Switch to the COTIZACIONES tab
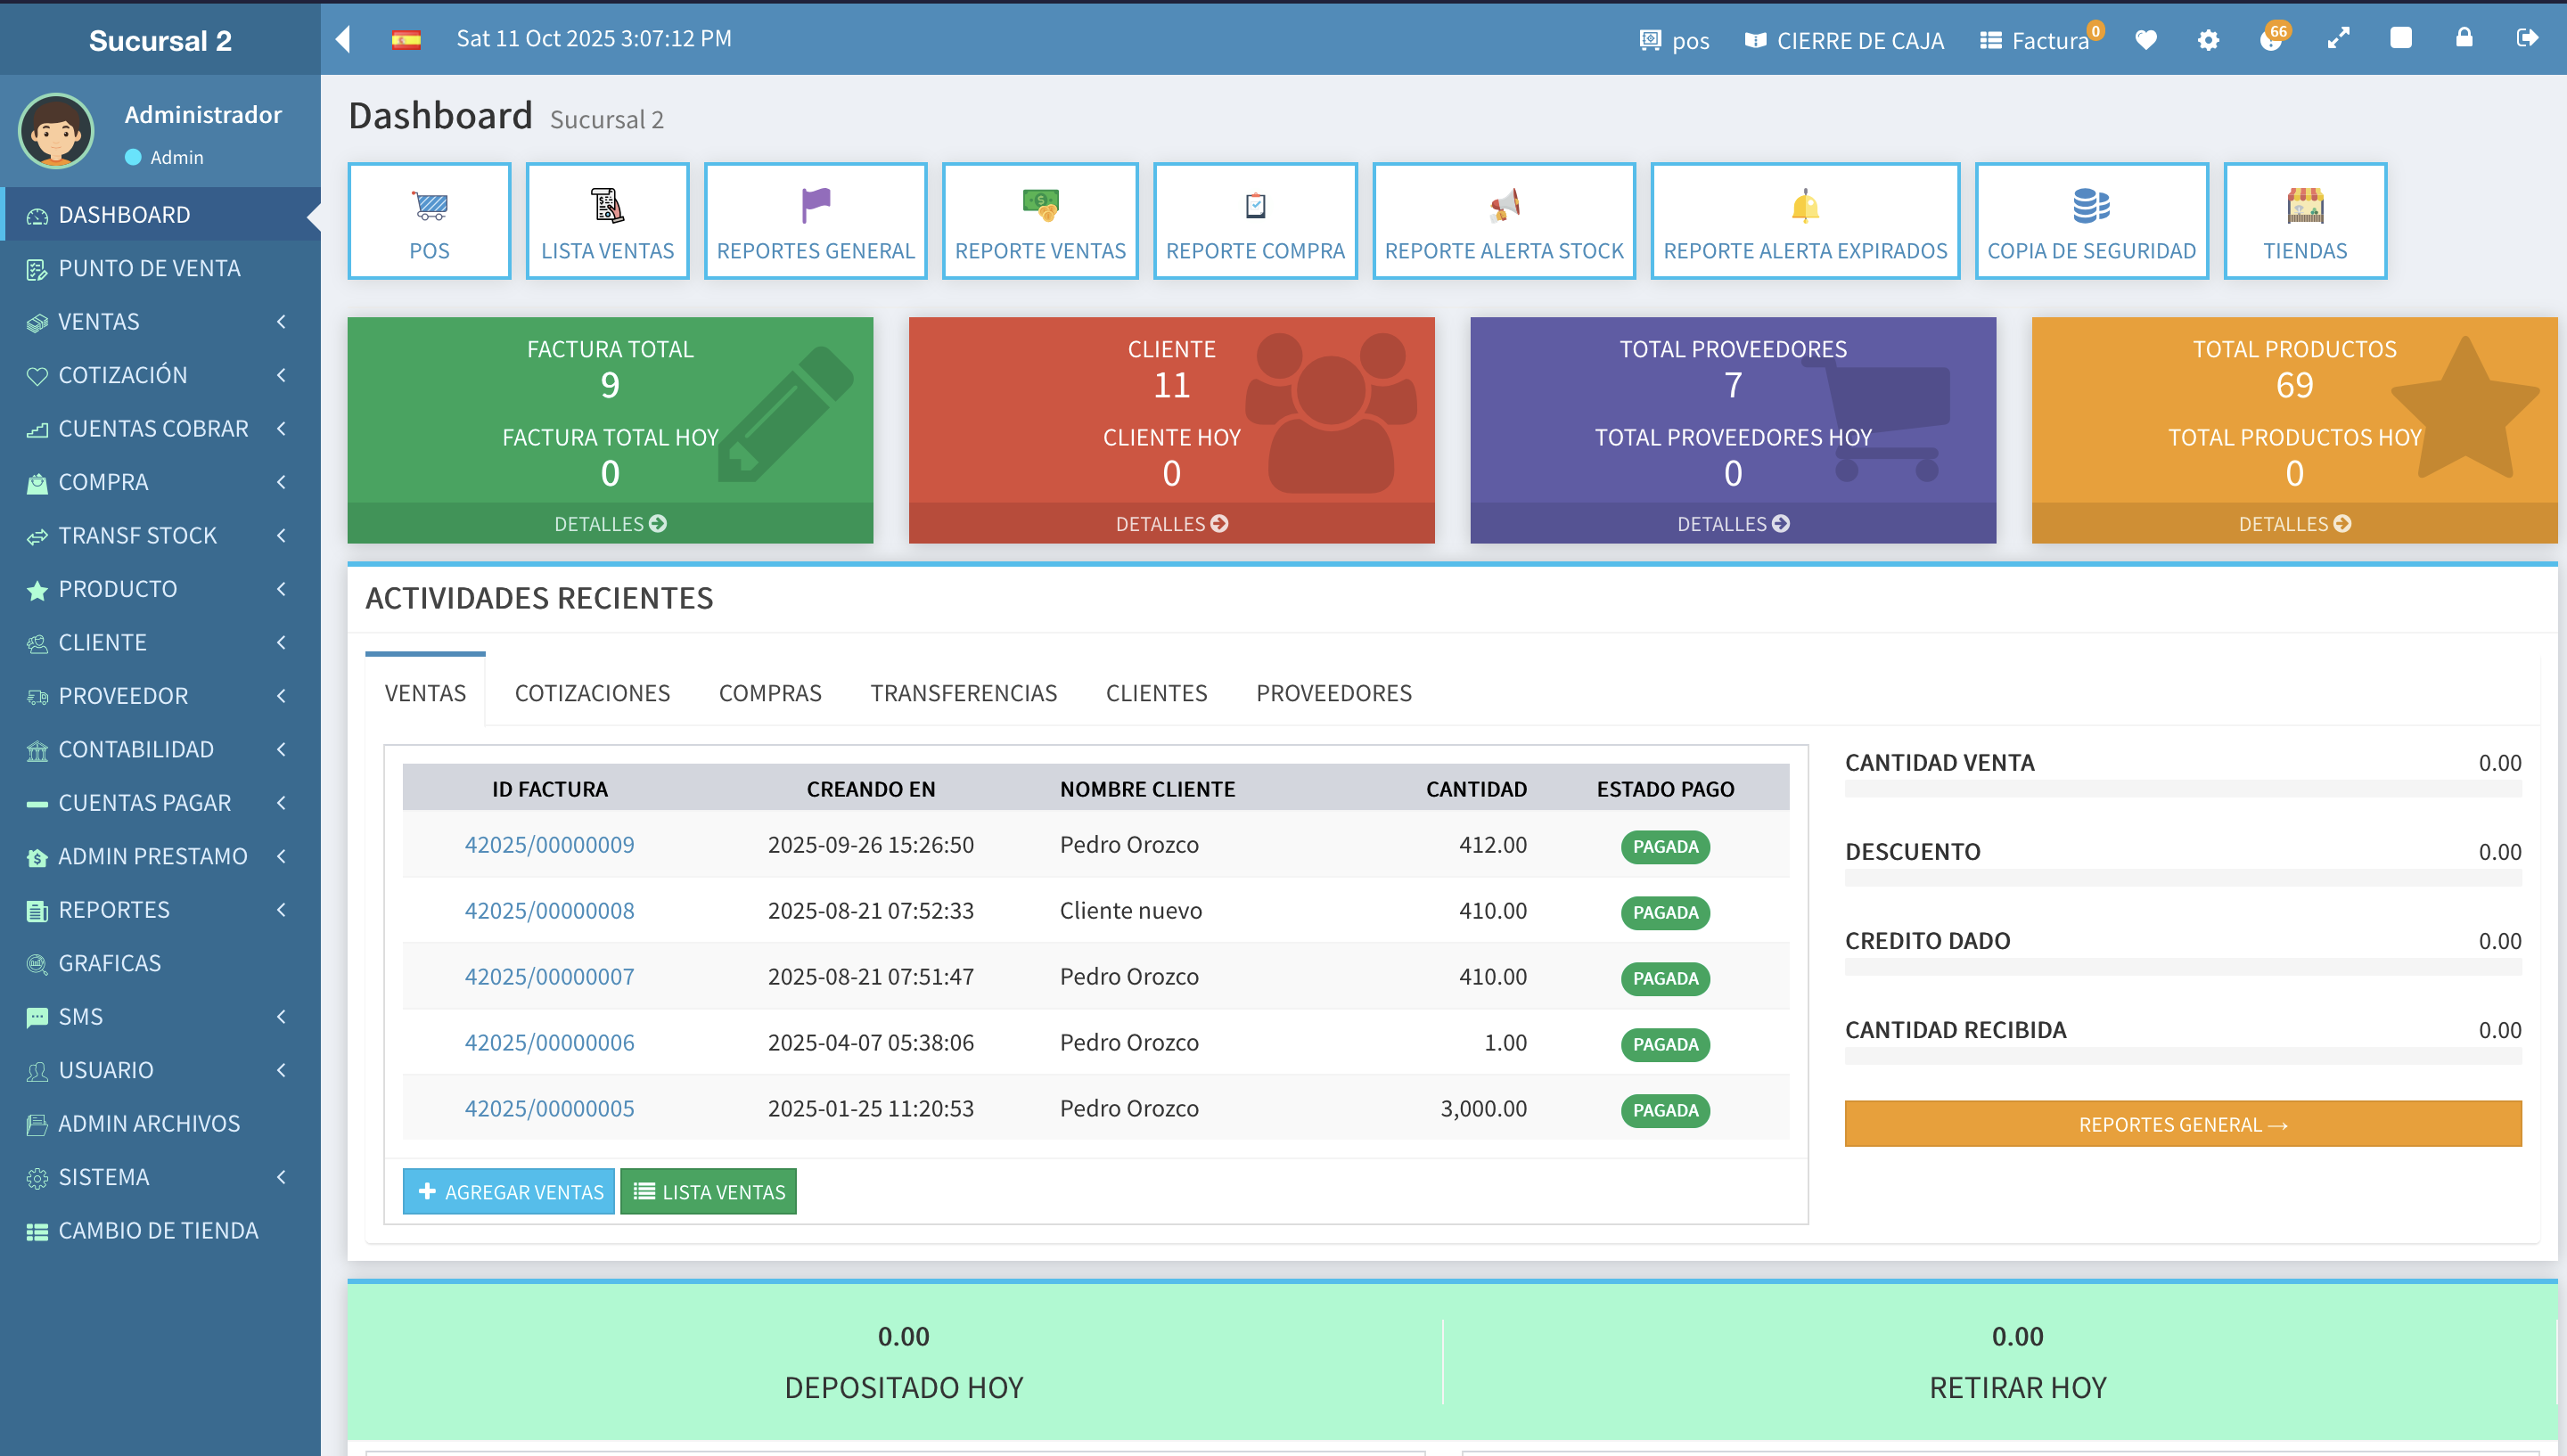 tap(592, 693)
